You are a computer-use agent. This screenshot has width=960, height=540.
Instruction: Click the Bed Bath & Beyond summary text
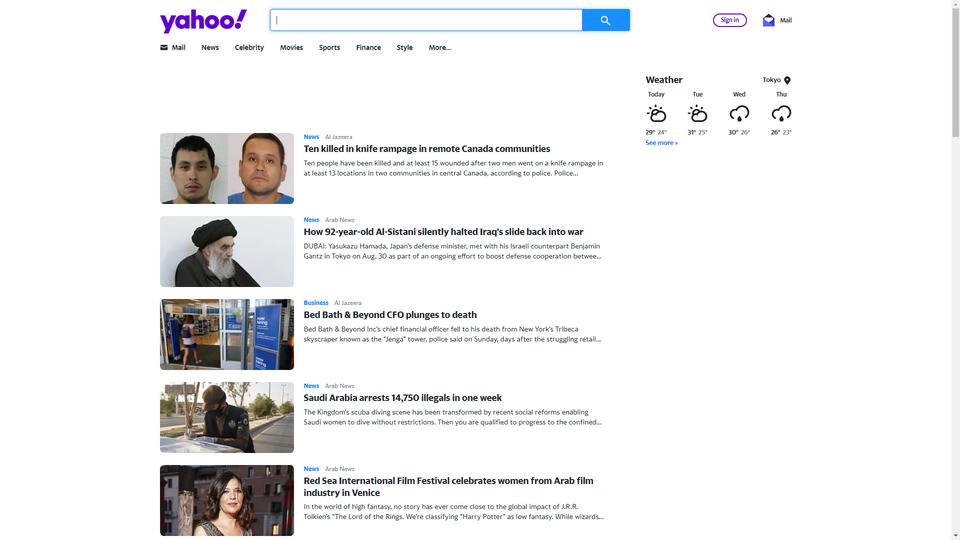[x=452, y=334]
